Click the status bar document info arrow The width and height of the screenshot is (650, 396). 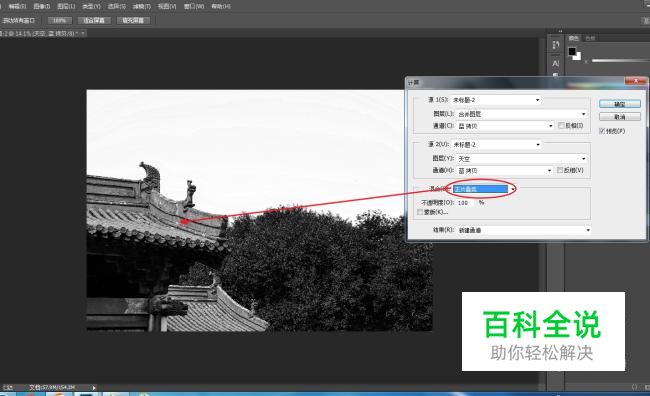[x=94, y=388]
